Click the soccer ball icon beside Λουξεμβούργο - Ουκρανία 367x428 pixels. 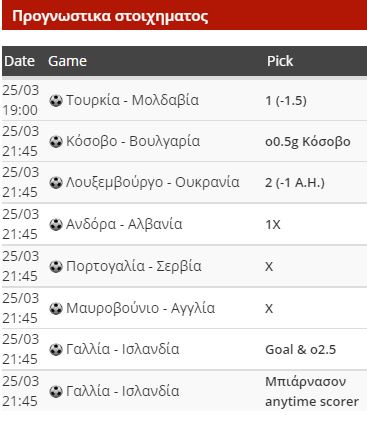[56, 183]
